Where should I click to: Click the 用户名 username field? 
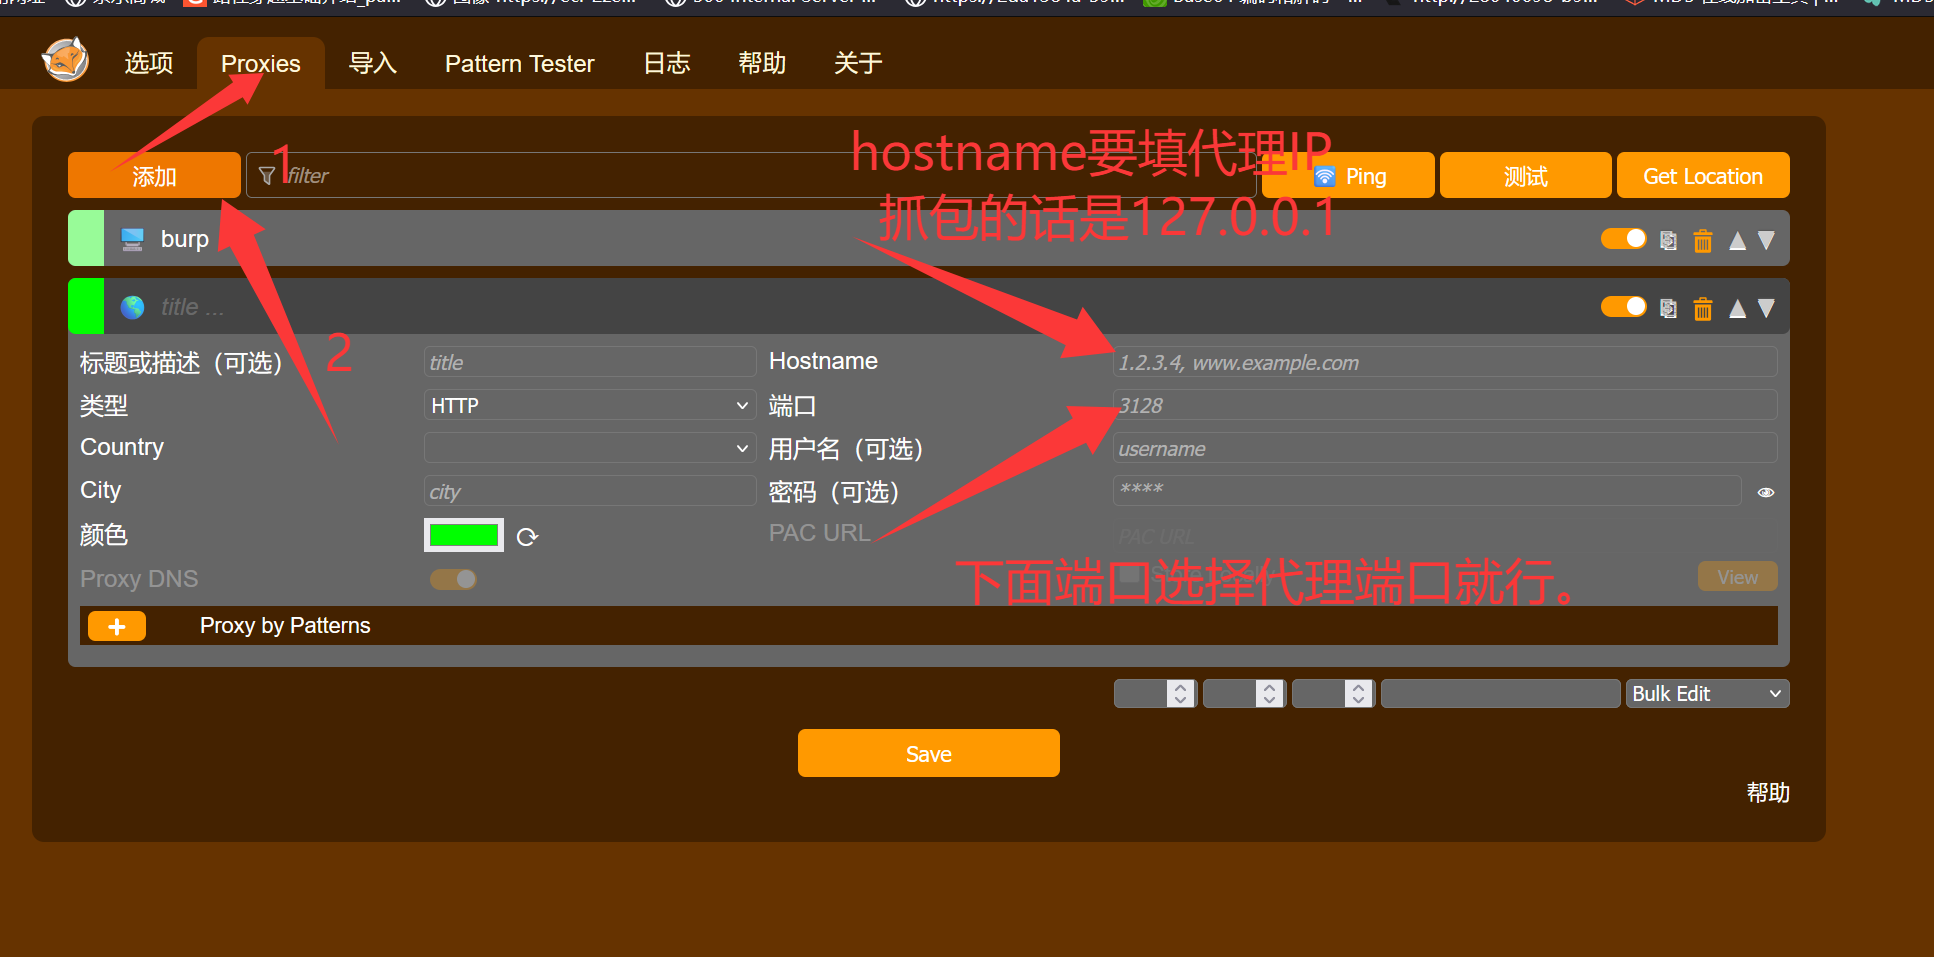pos(1445,448)
